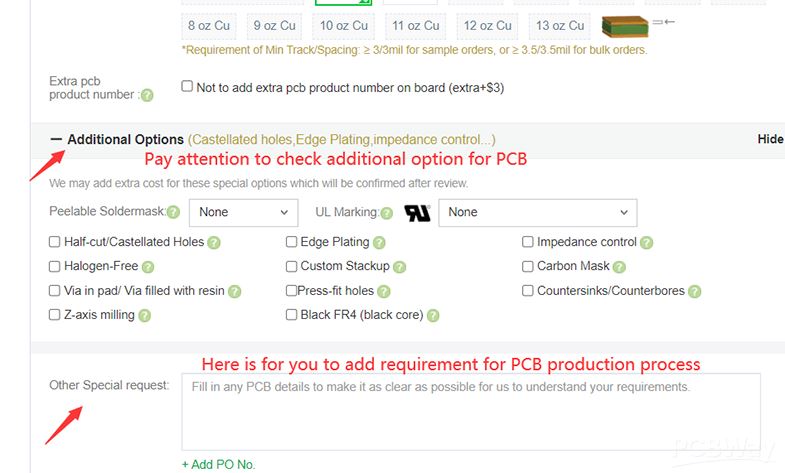The width and height of the screenshot is (785, 473).
Task: Check Not to add extra pcb product number
Action: [187, 87]
